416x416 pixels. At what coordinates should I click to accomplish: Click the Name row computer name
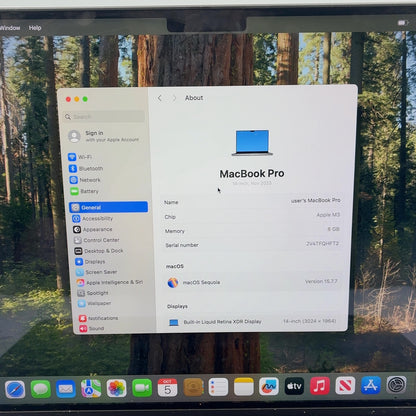(315, 200)
